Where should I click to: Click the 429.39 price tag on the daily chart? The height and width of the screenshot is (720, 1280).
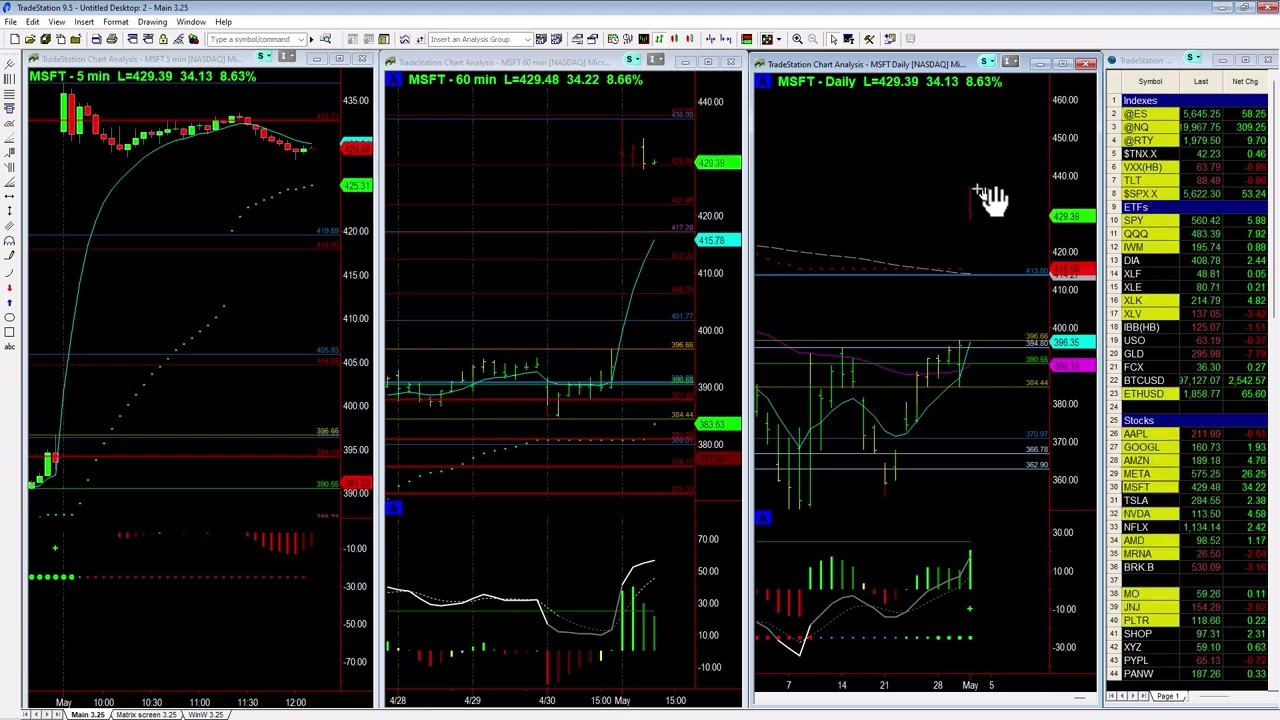point(1068,216)
